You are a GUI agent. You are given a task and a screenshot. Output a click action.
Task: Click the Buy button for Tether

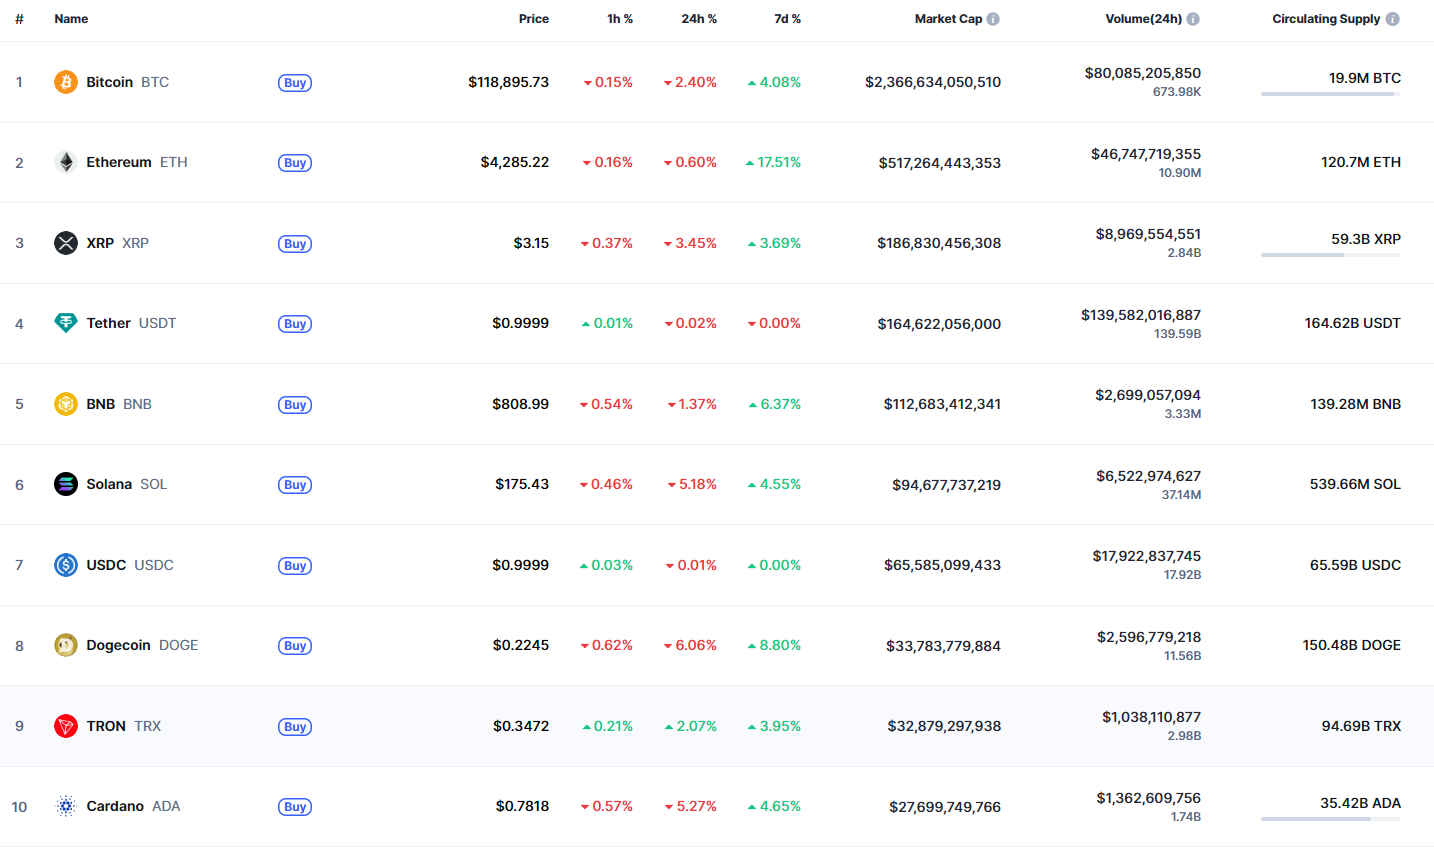click(x=295, y=324)
